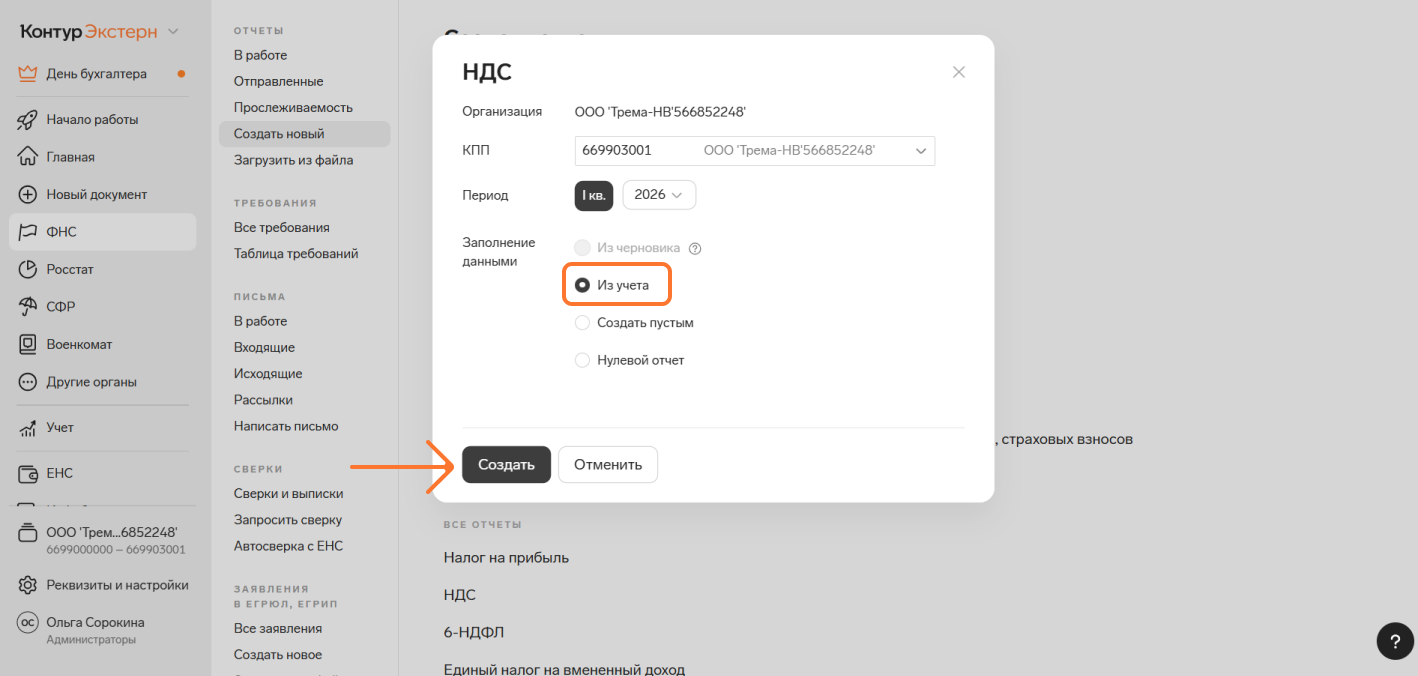Open the help question mark button
Image resolution: width=1418 pixels, height=676 pixels.
click(1394, 641)
